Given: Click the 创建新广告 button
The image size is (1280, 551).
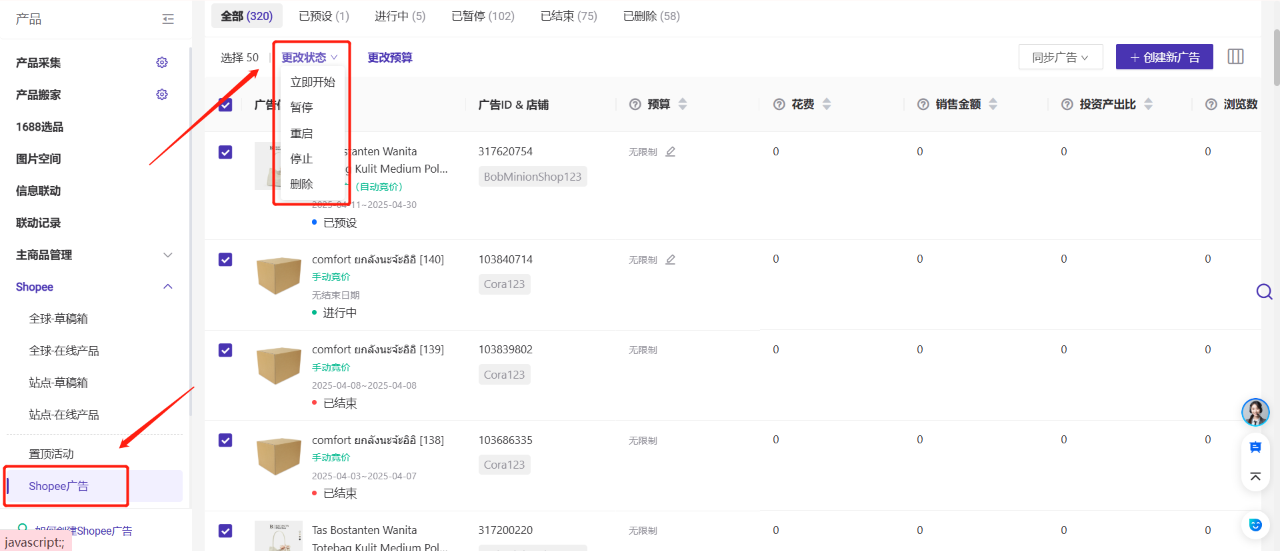Looking at the screenshot, I should (x=1164, y=57).
